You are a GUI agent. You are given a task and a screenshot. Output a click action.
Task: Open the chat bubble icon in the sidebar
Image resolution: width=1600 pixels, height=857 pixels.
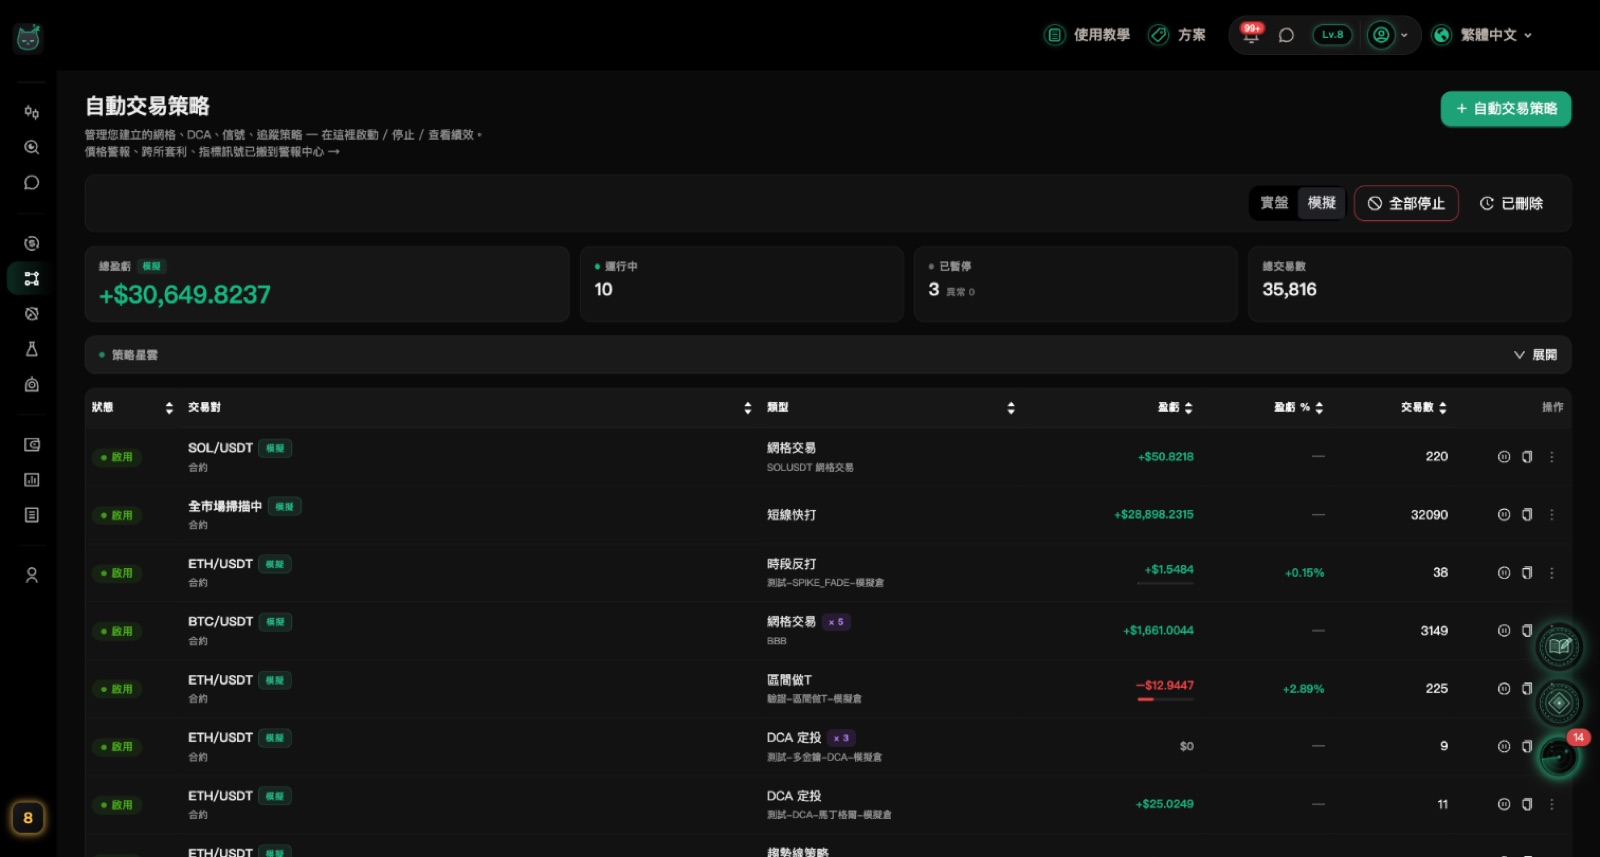pos(32,183)
